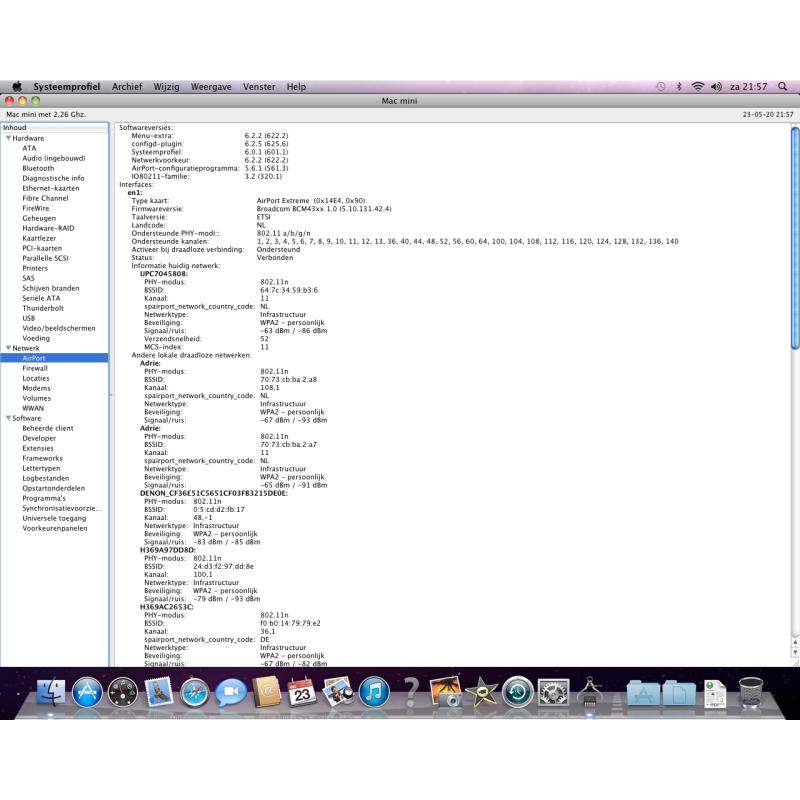Open the Wijzig menu
800x800 pixels.
pos(166,87)
